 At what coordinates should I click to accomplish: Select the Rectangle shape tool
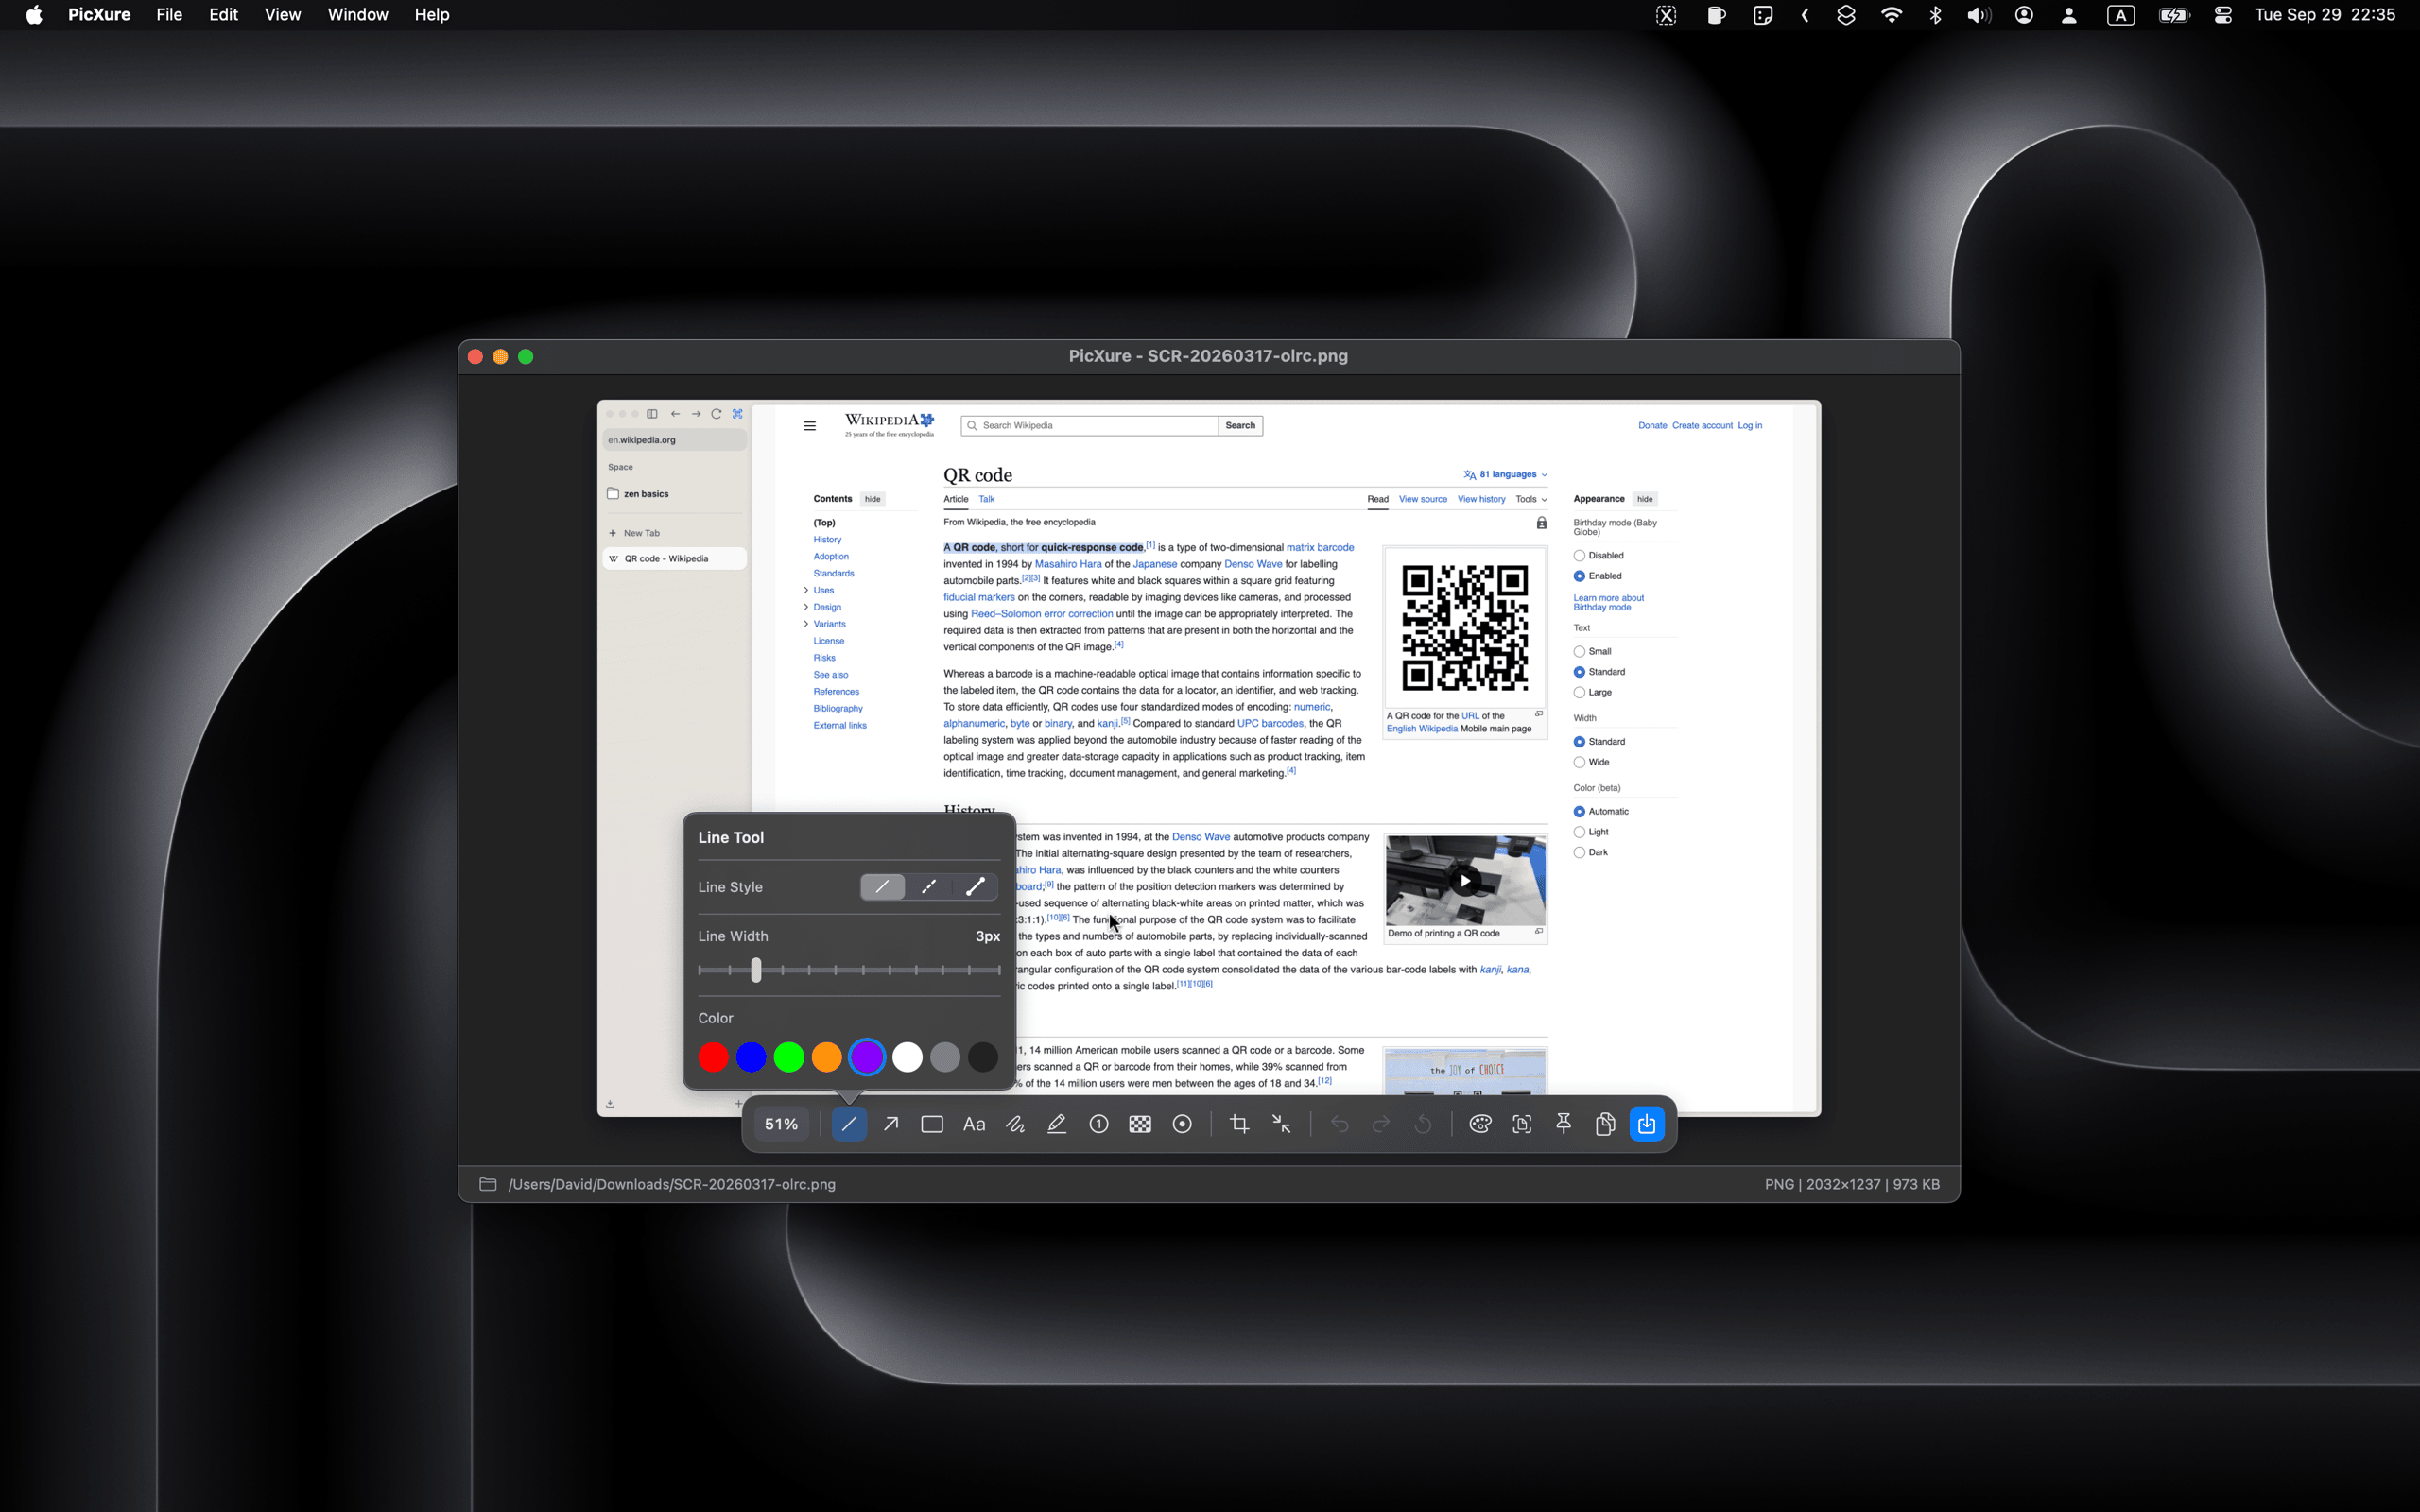(932, 1124)
